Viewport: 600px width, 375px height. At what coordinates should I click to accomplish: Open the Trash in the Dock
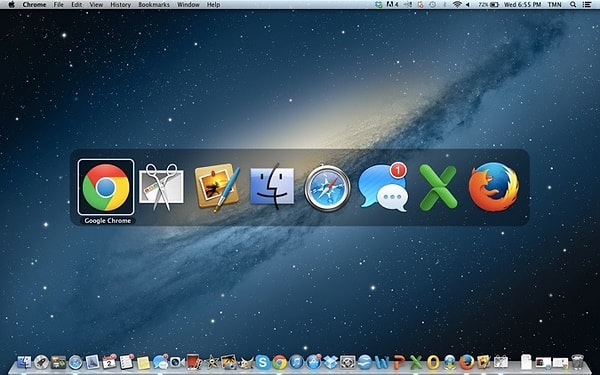577,362
